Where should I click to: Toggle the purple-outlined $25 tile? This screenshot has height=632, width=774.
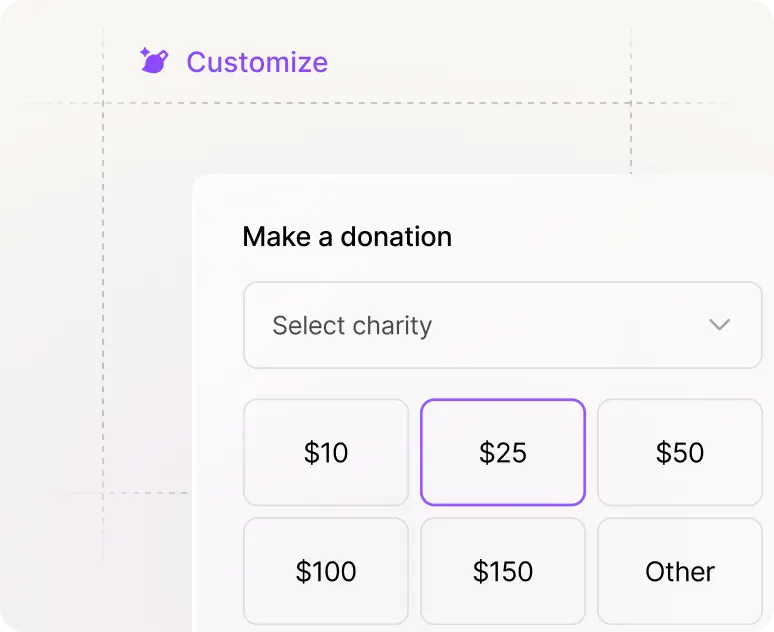[x=502, y=453]
